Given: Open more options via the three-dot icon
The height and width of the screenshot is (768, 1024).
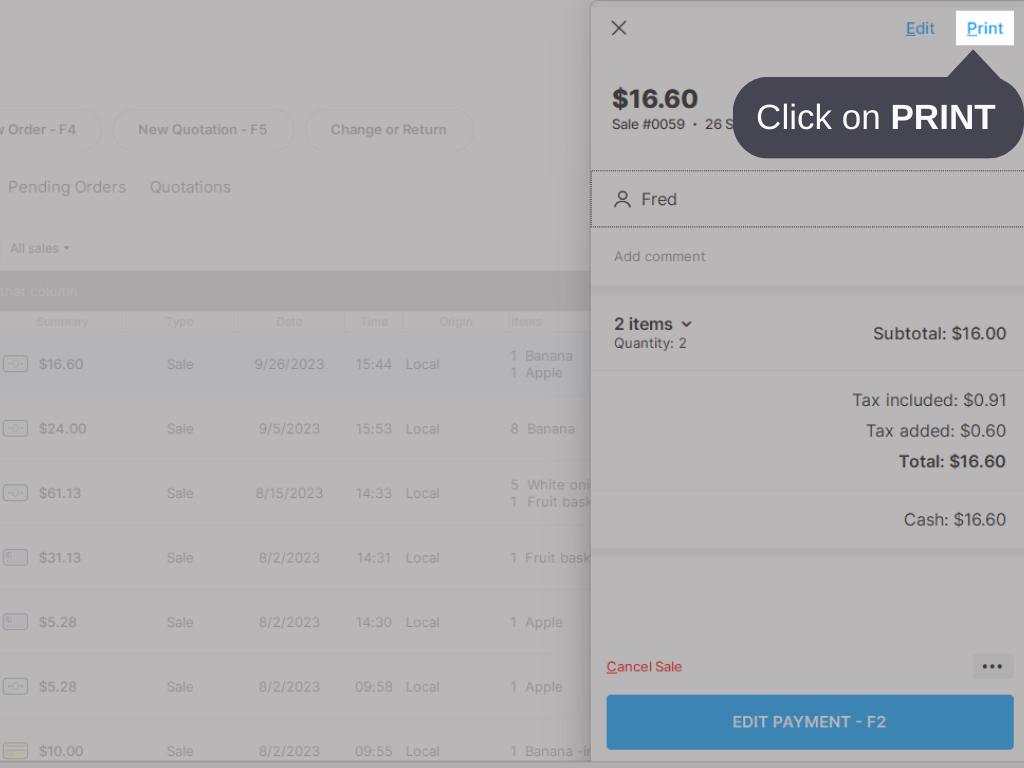Looking at the screenshot, I should point(992,666).
